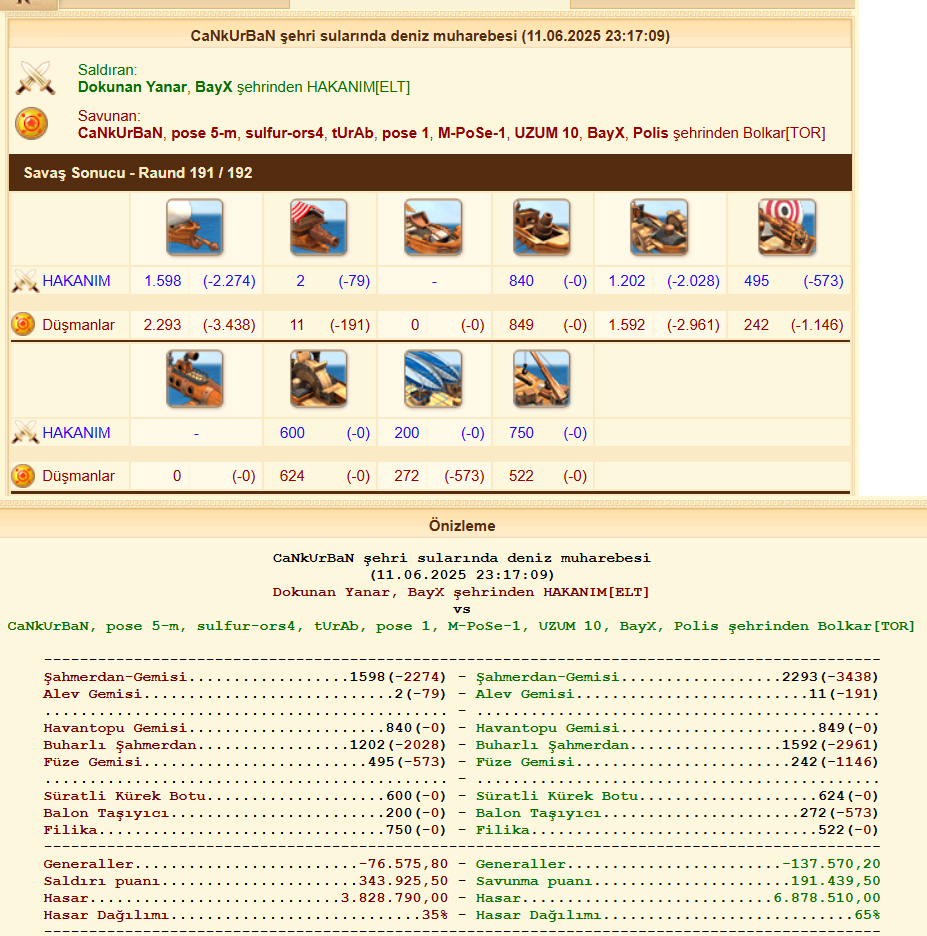The image size is (927, 936).
Task: Select the rocket ship icon with target sail
Action: 787,227
